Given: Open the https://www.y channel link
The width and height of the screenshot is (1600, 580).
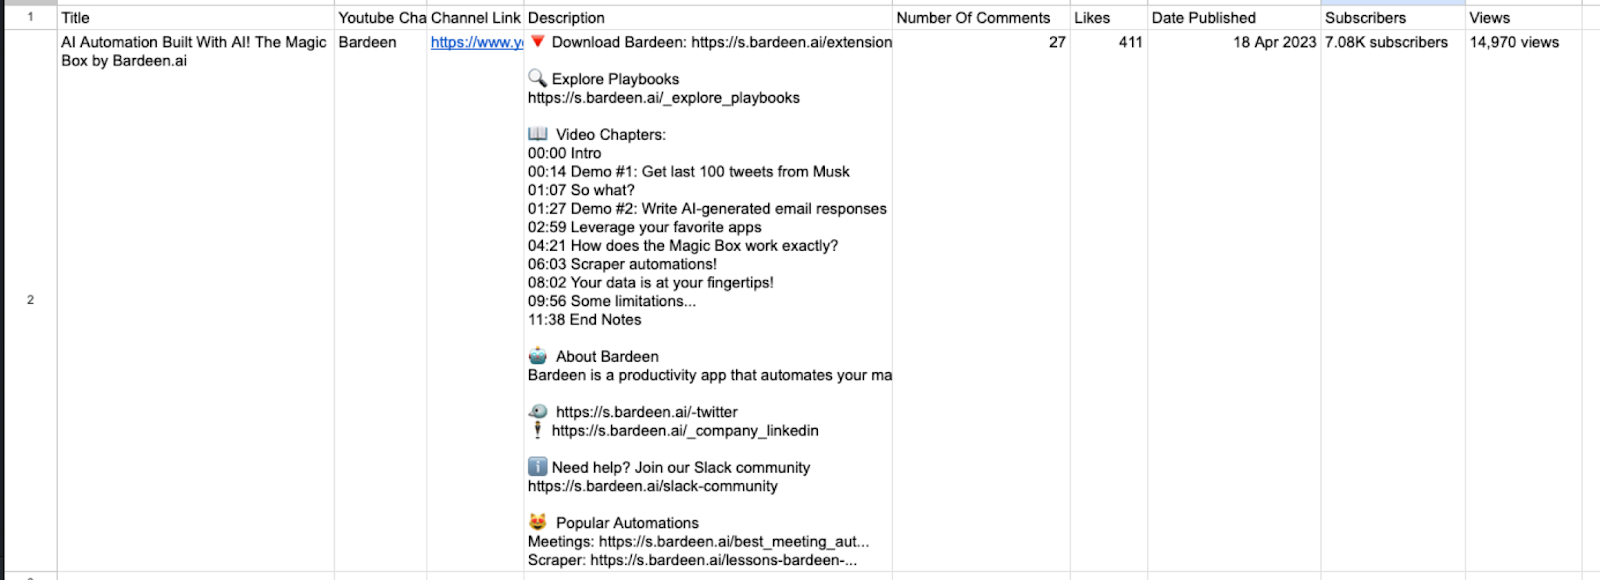Looking at the screenshot, I should [x=477, y=42].
